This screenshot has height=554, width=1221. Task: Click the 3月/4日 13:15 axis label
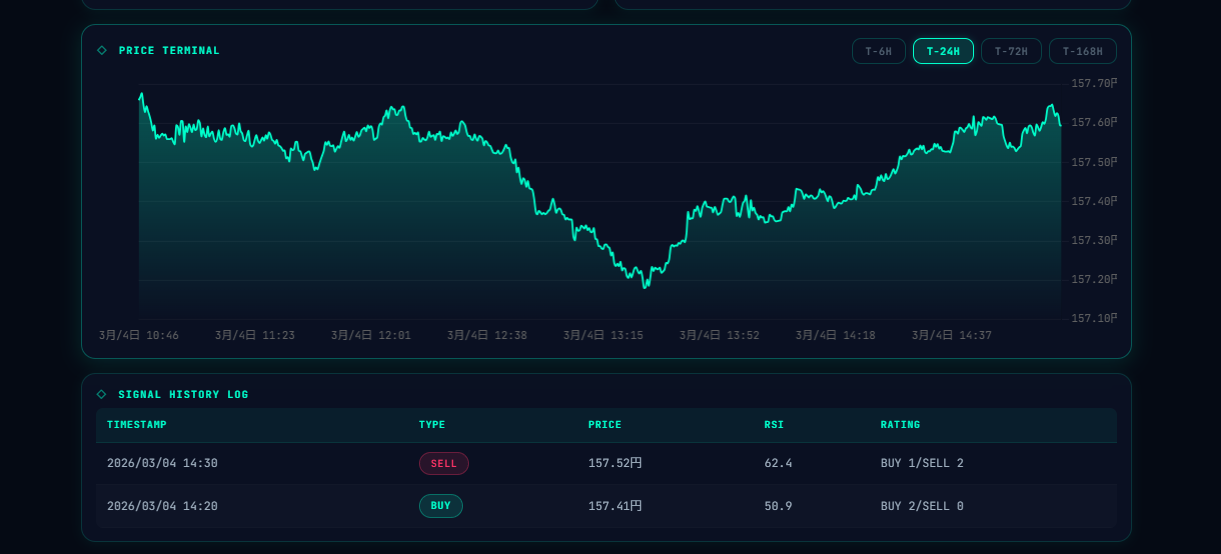[x=603, y=336]
